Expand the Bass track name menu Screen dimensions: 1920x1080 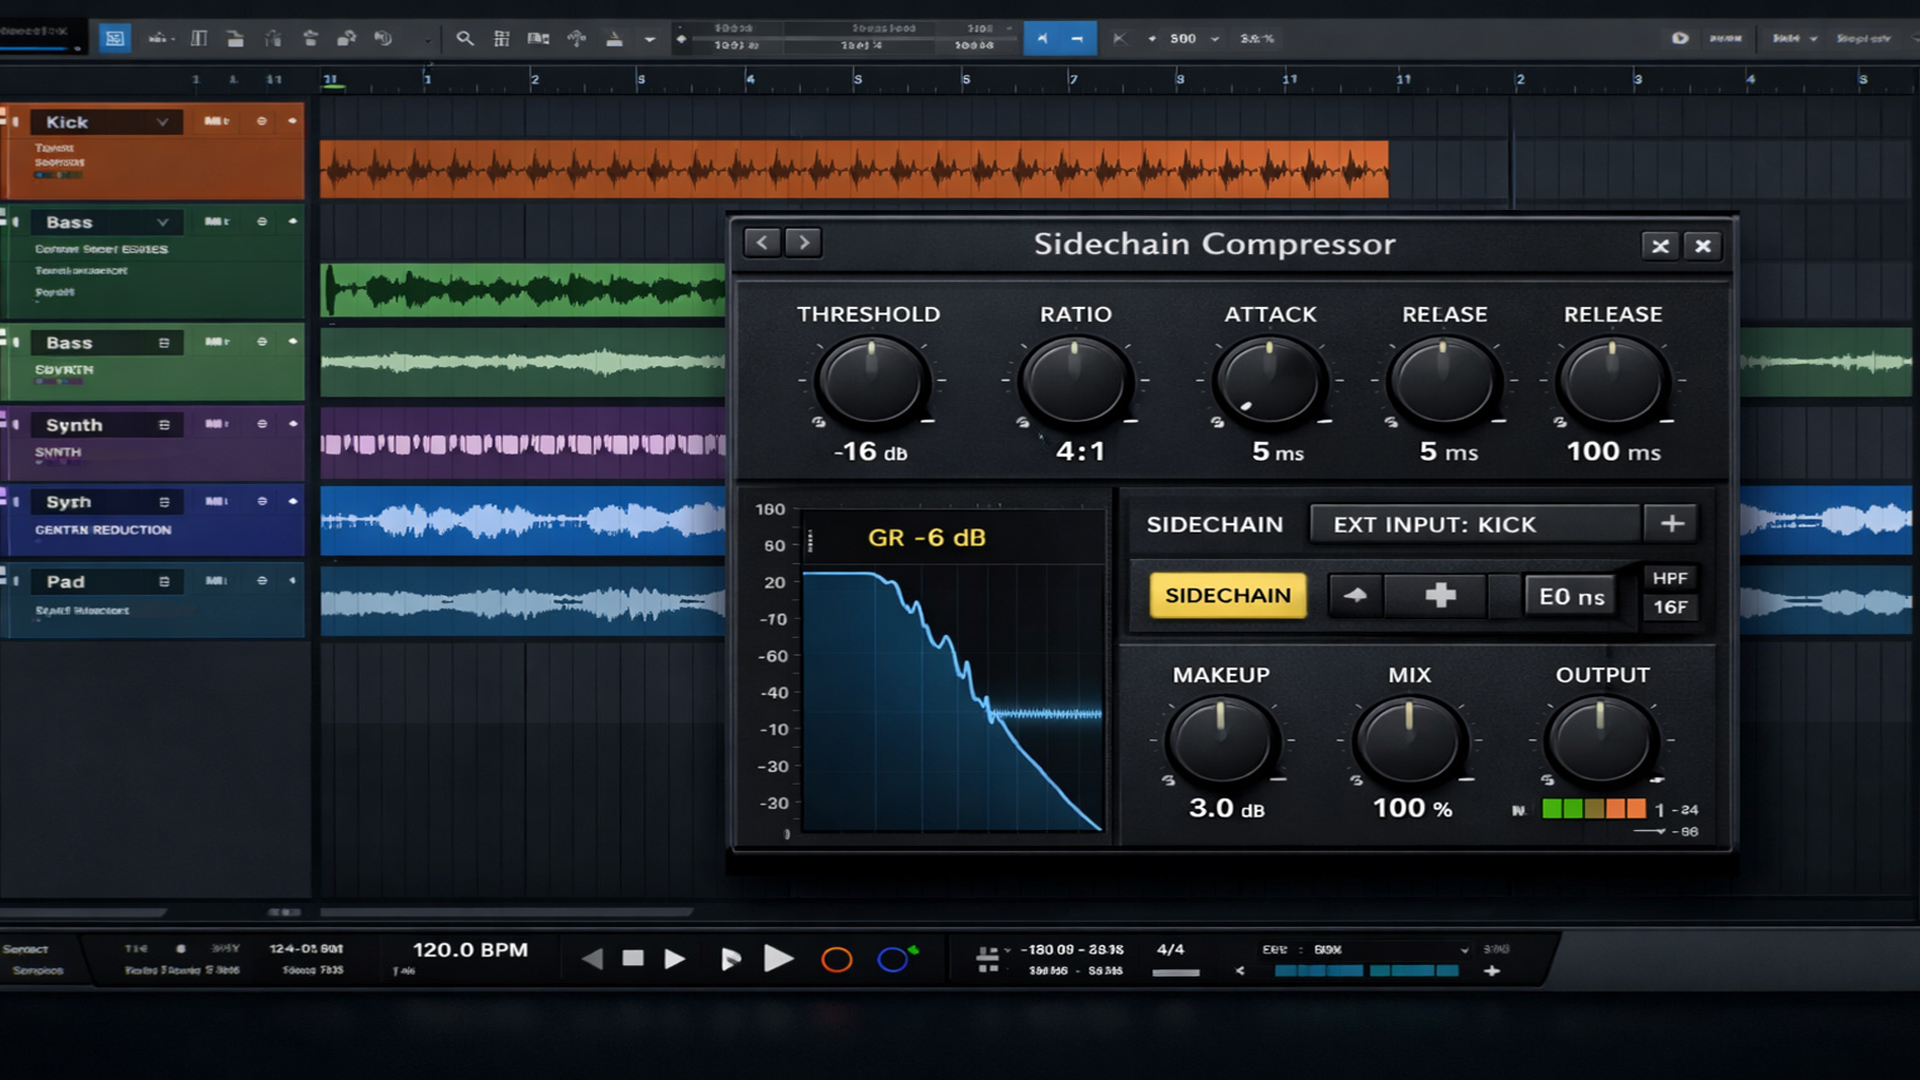pyautogui.click(x=163, y=222)
